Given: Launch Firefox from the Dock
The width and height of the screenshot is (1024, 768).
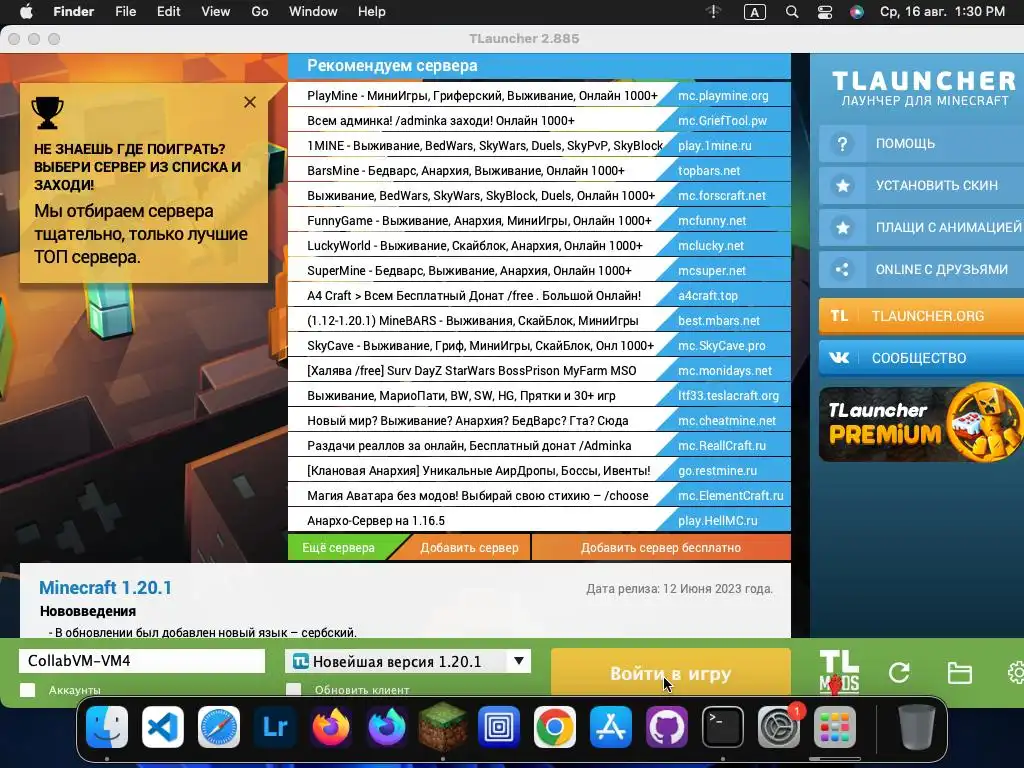Looking at the screenshot, I should pyautogui.click(x=330, y=726).
